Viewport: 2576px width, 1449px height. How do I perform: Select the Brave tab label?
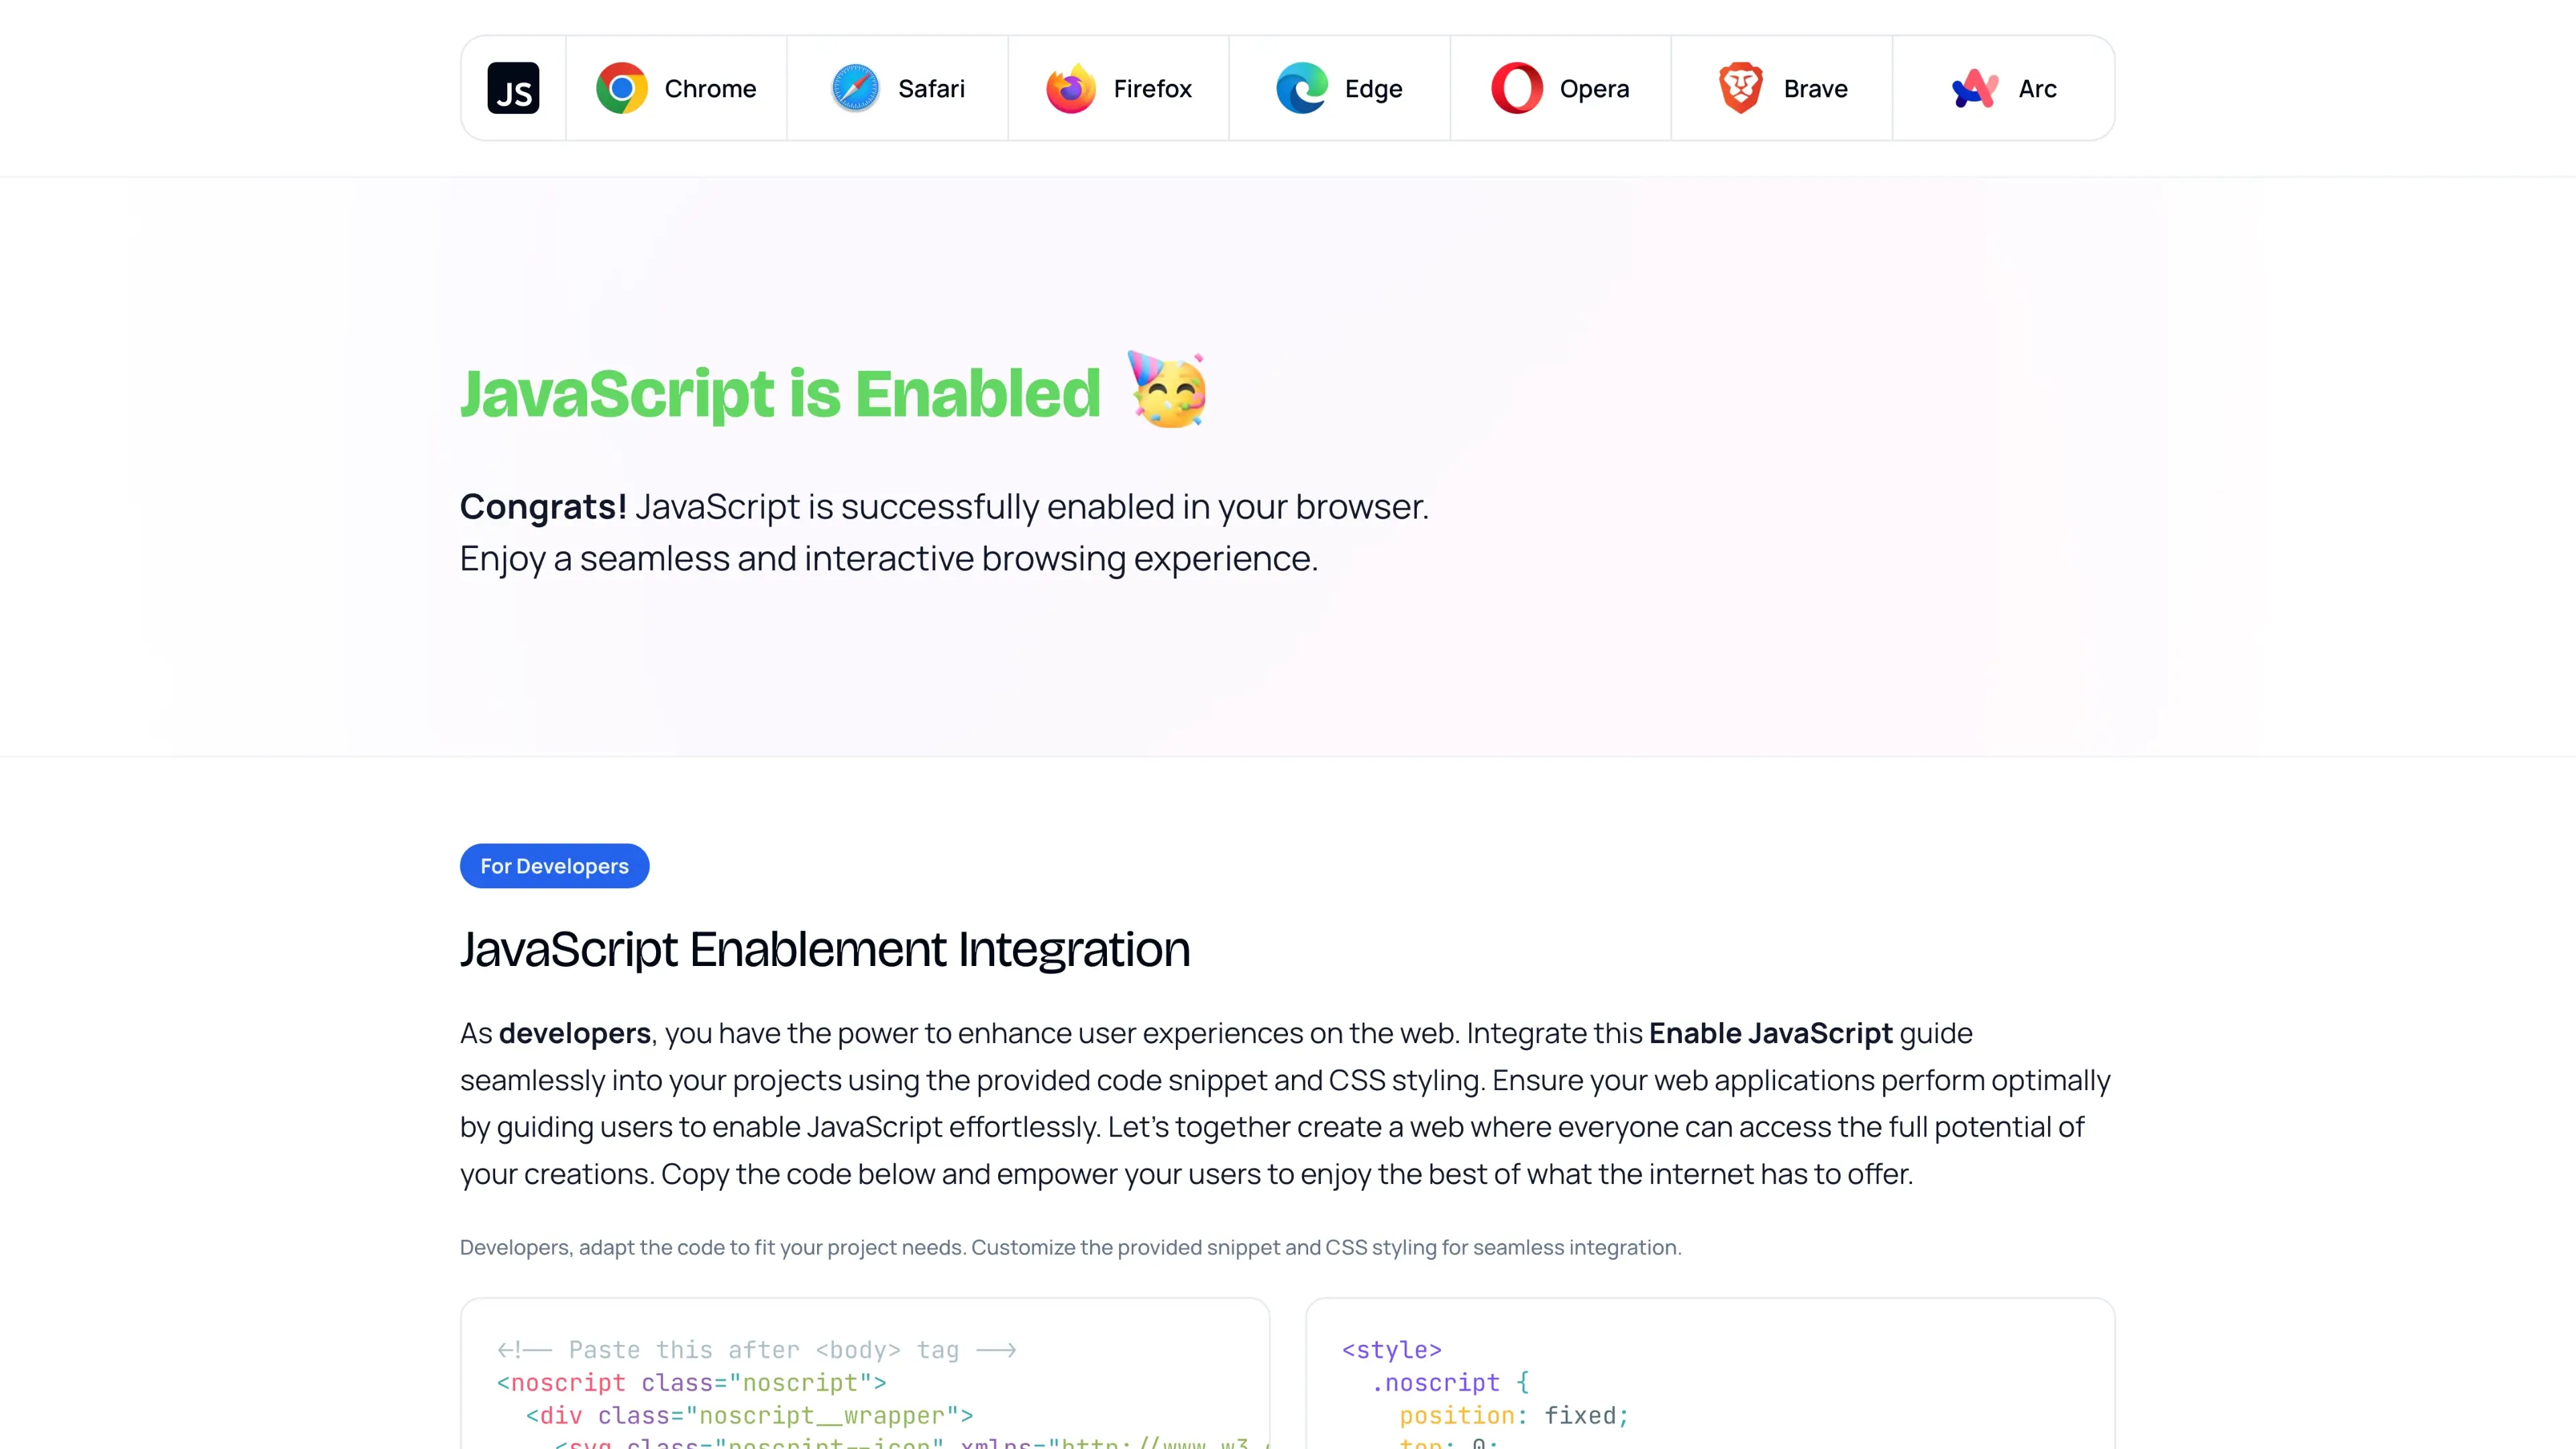click(x=1815, y=89)
